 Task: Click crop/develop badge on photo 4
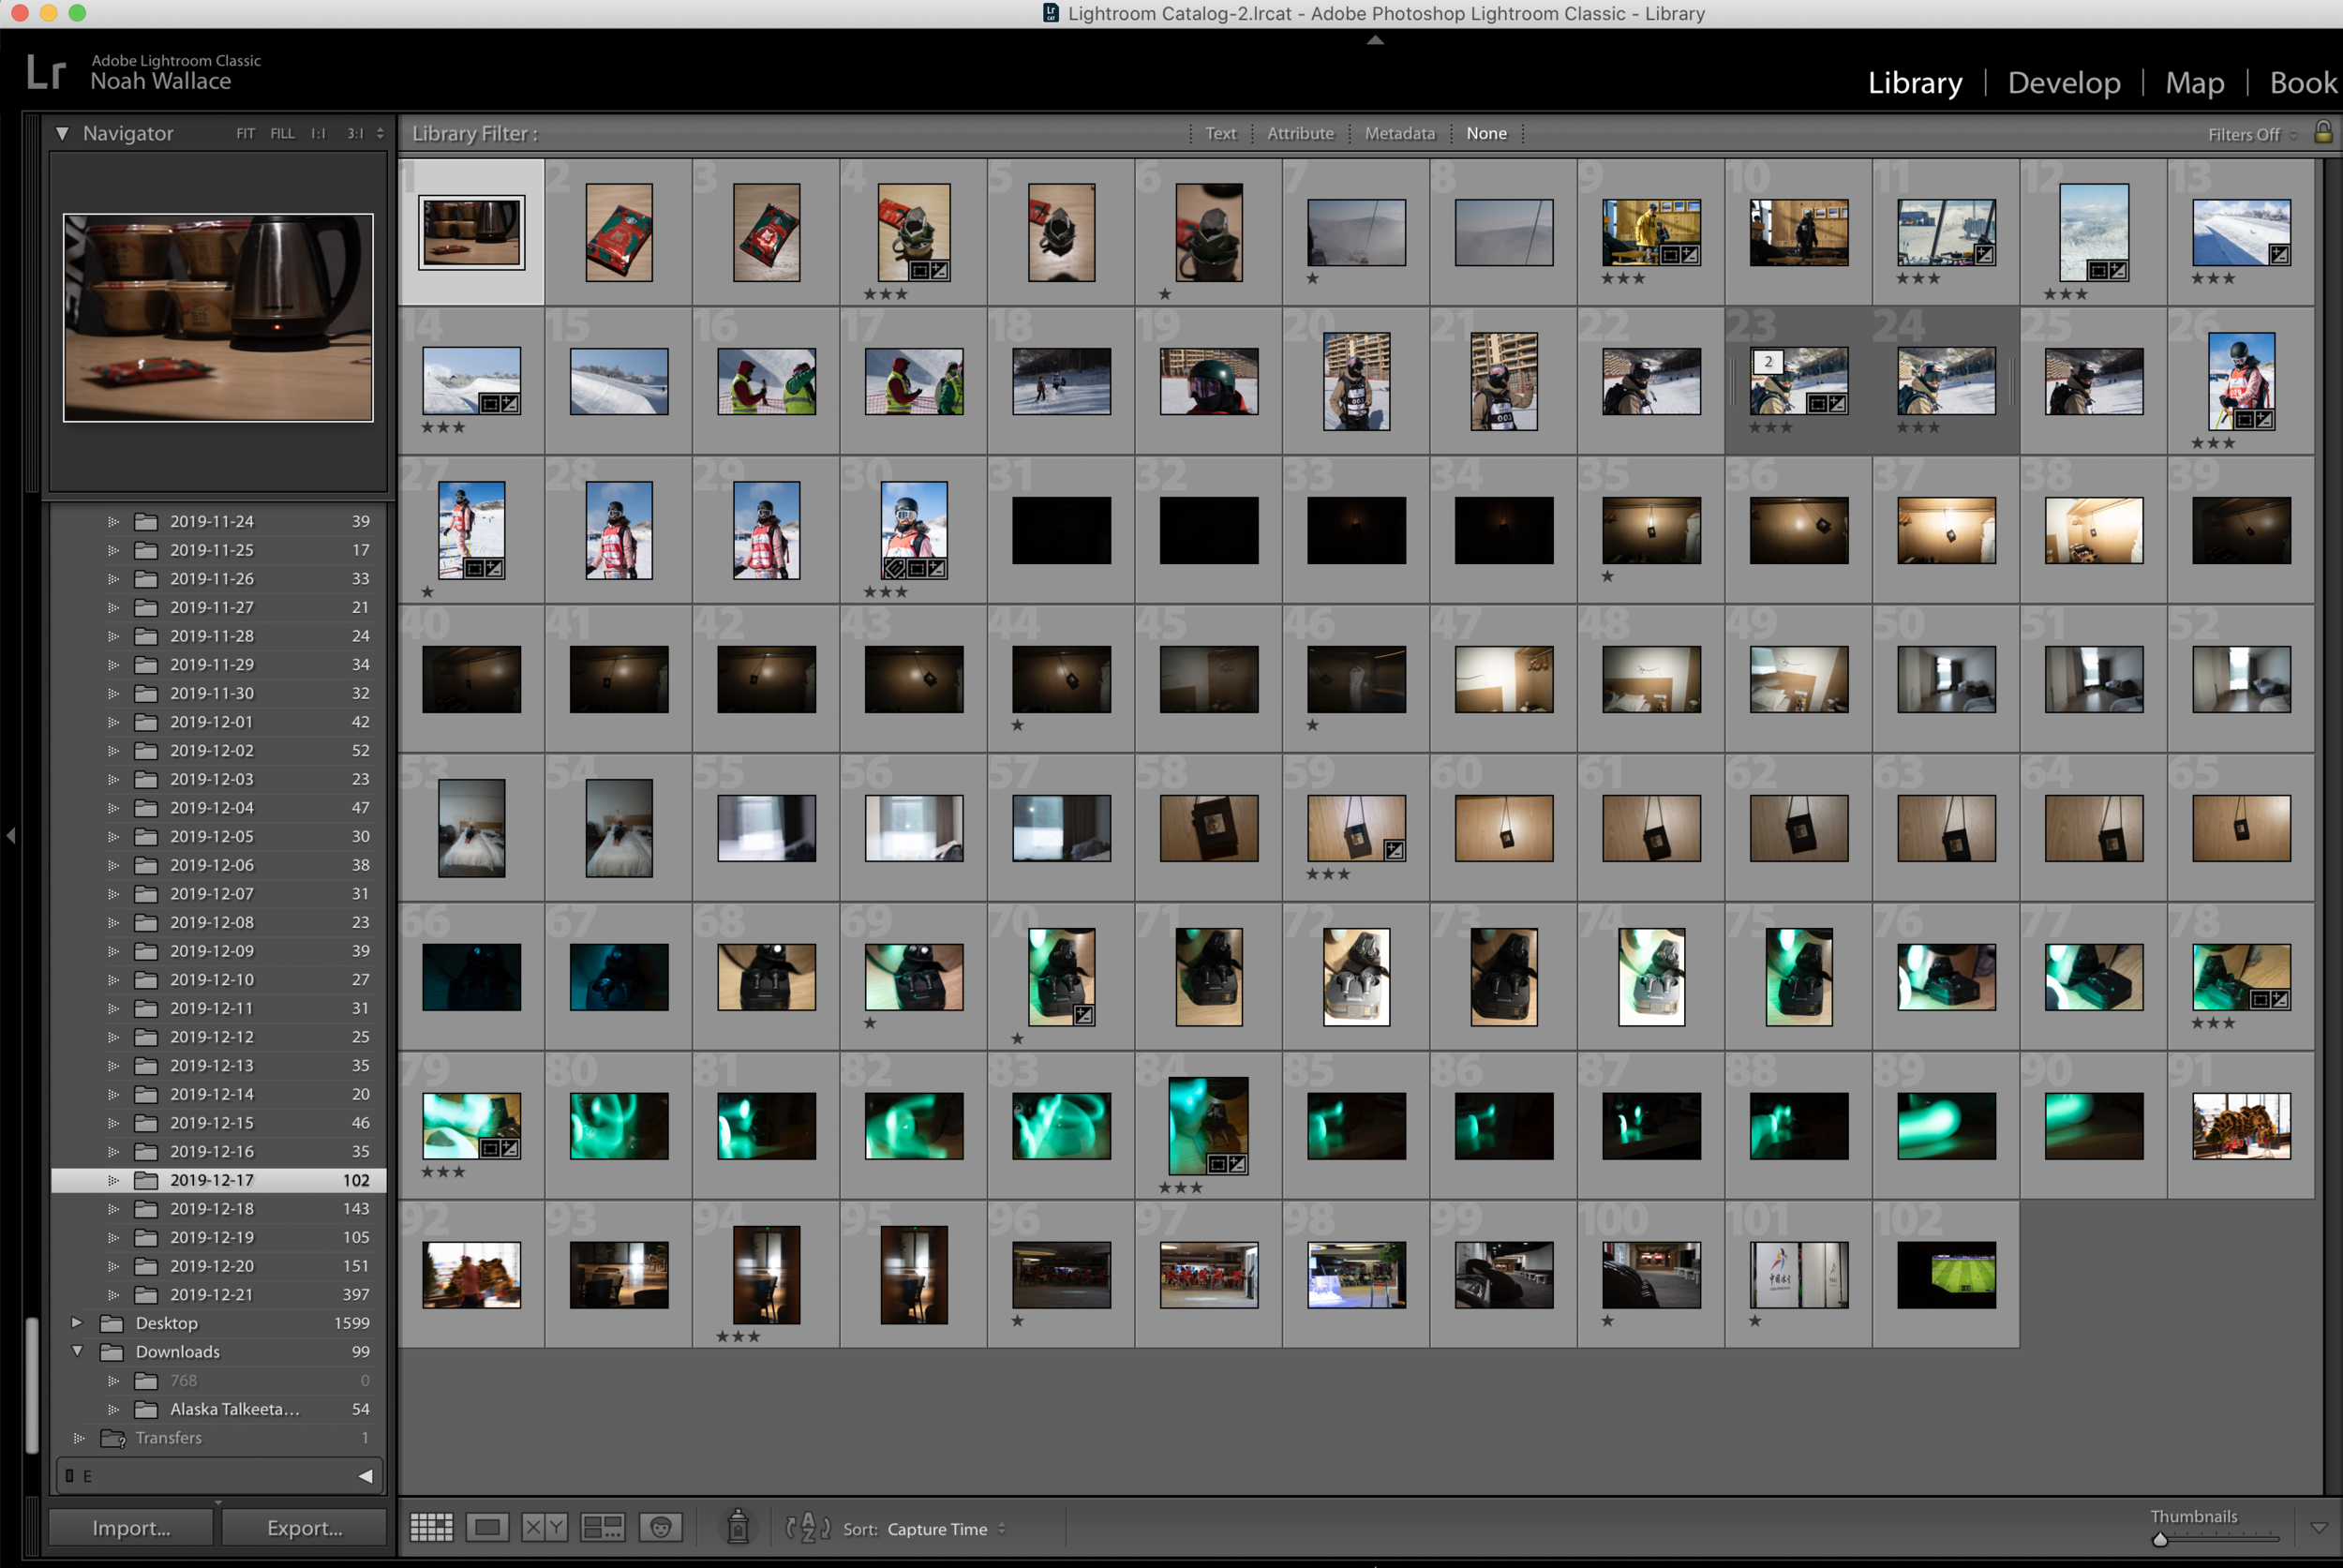929,270
